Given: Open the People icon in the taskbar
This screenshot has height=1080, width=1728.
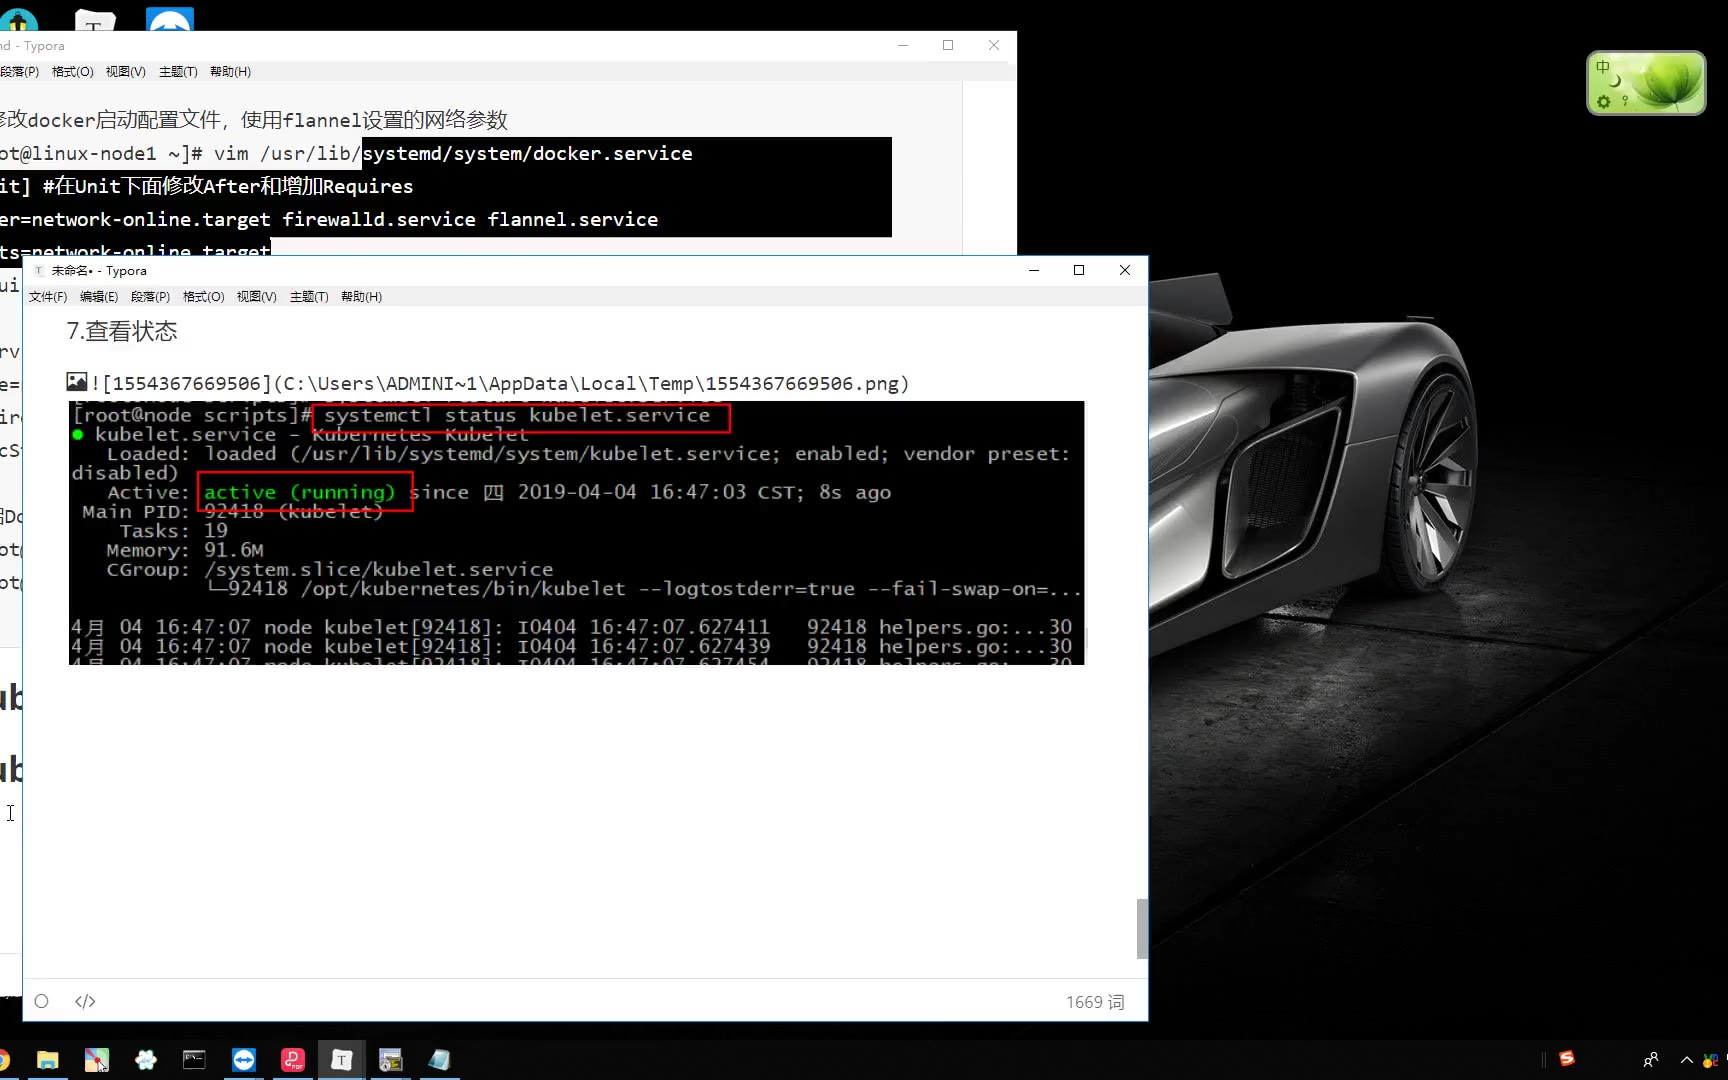Looking at the screenshot, I should click(x=1650, y=1060).
